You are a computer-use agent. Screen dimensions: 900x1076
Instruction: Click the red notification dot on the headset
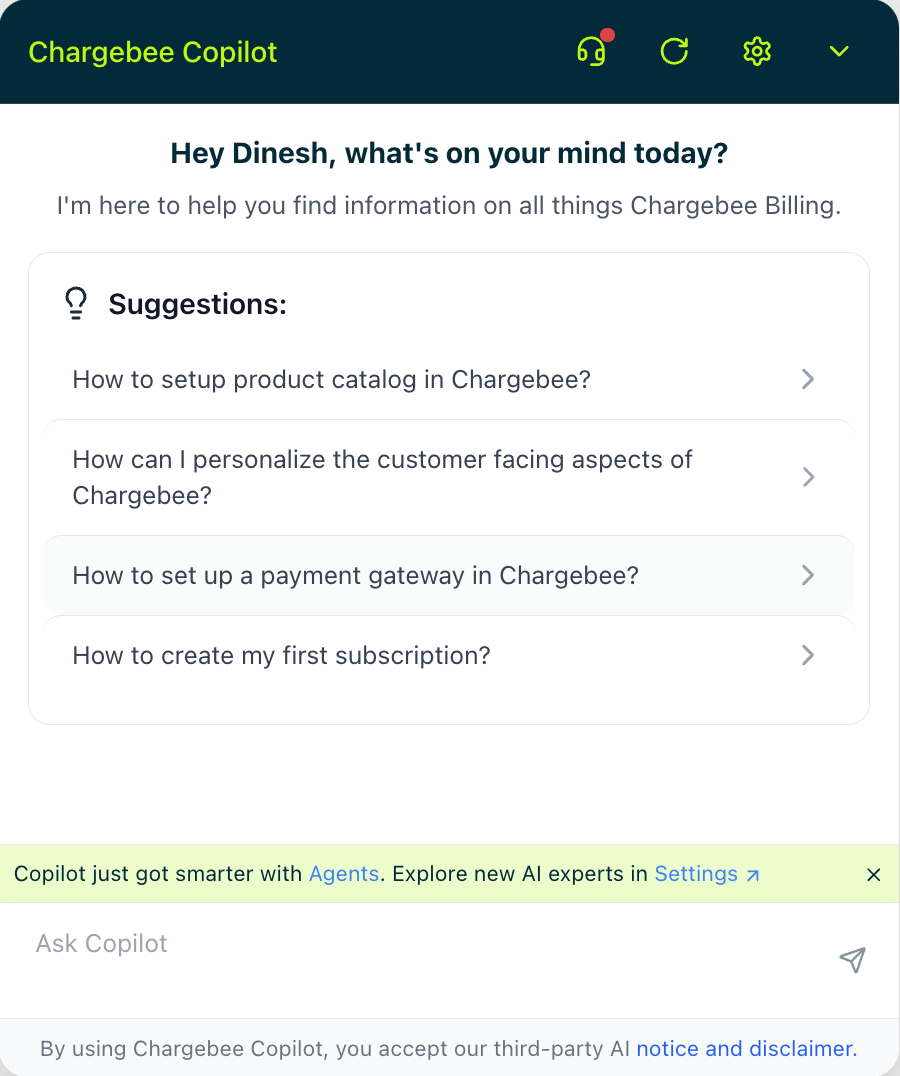pos(606,35)
